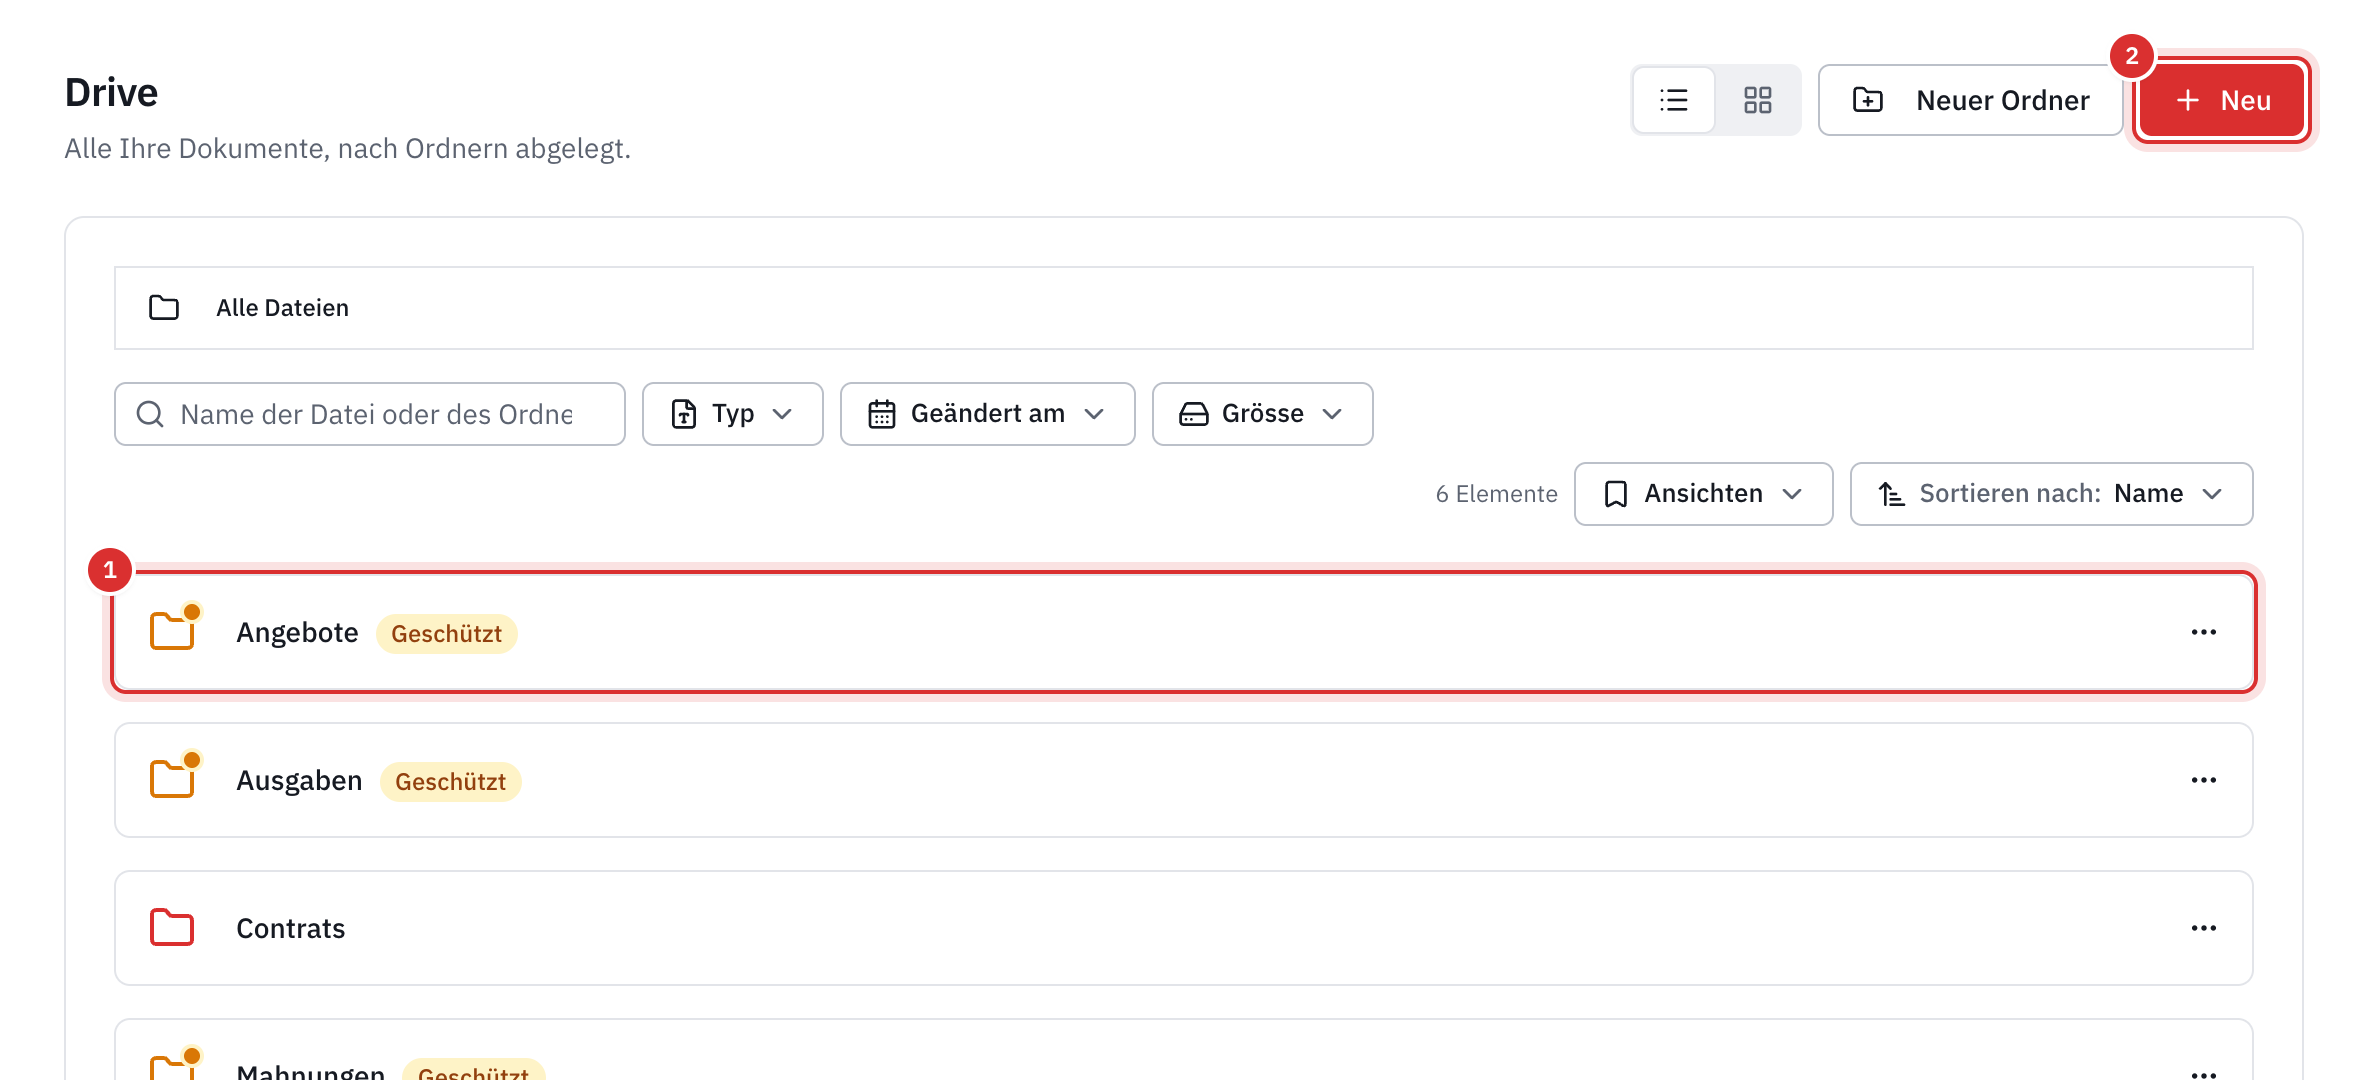Open the Typ filter dropdown
2368x1080 pixels.
pyautogui.click(x=732, y=414)
